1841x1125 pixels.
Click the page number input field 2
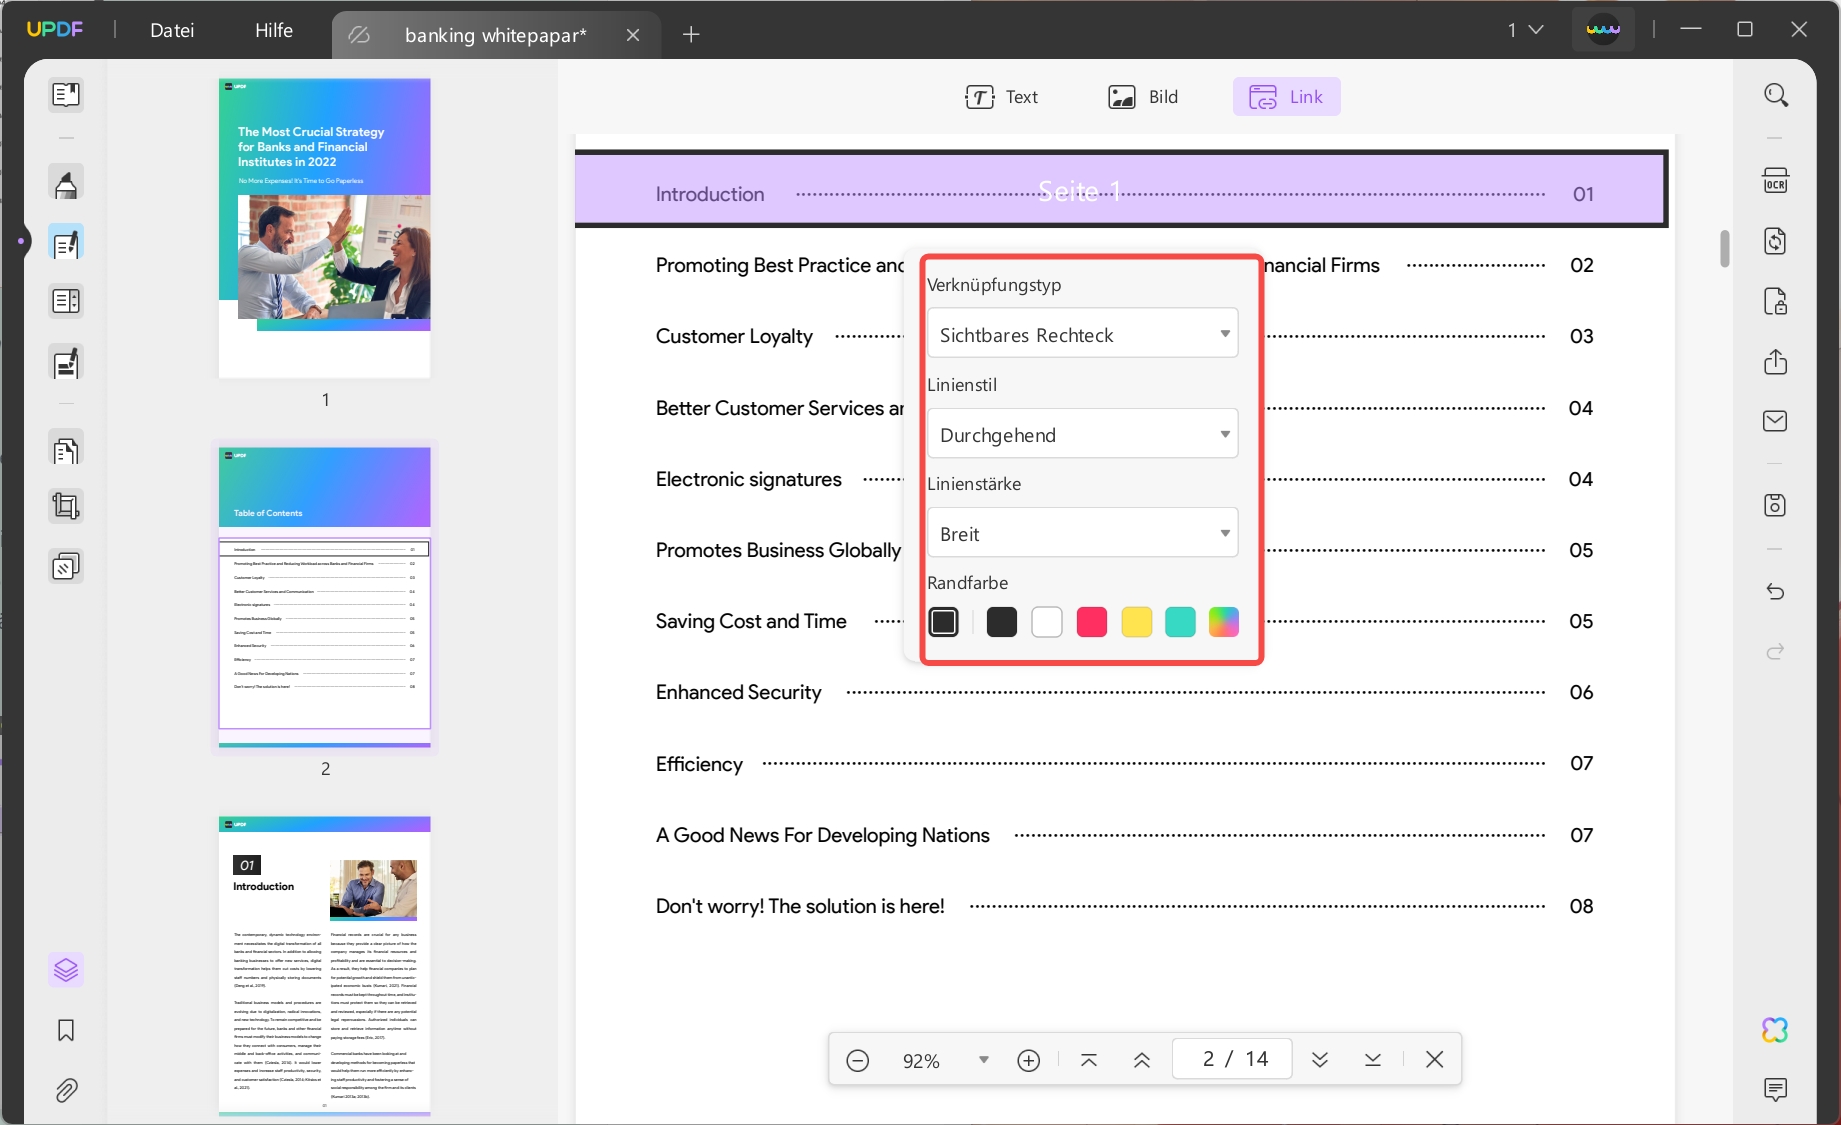point(1232,1059)
